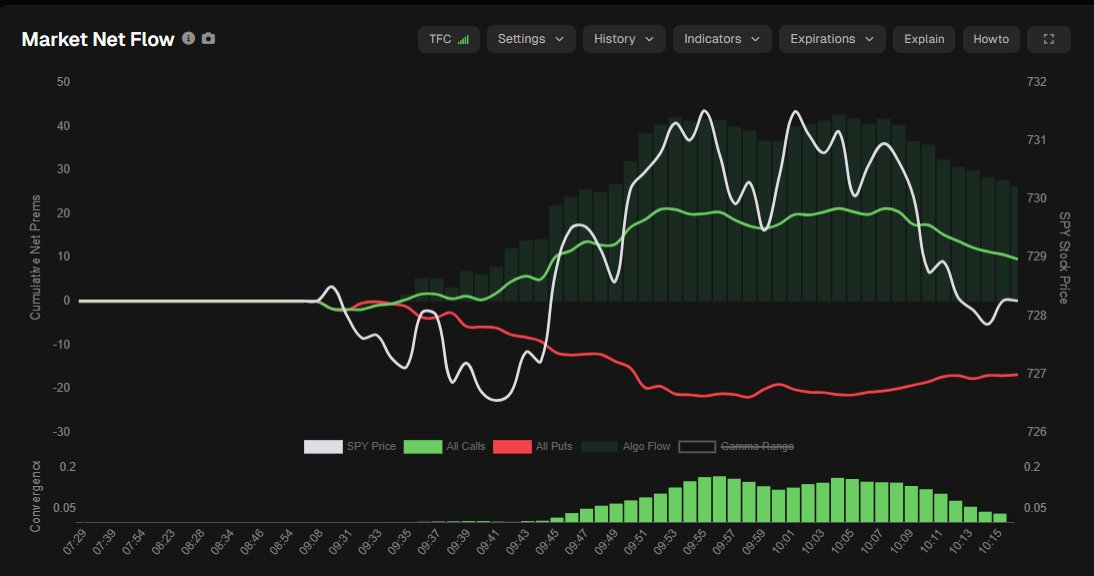Click the Explain button

924,39
